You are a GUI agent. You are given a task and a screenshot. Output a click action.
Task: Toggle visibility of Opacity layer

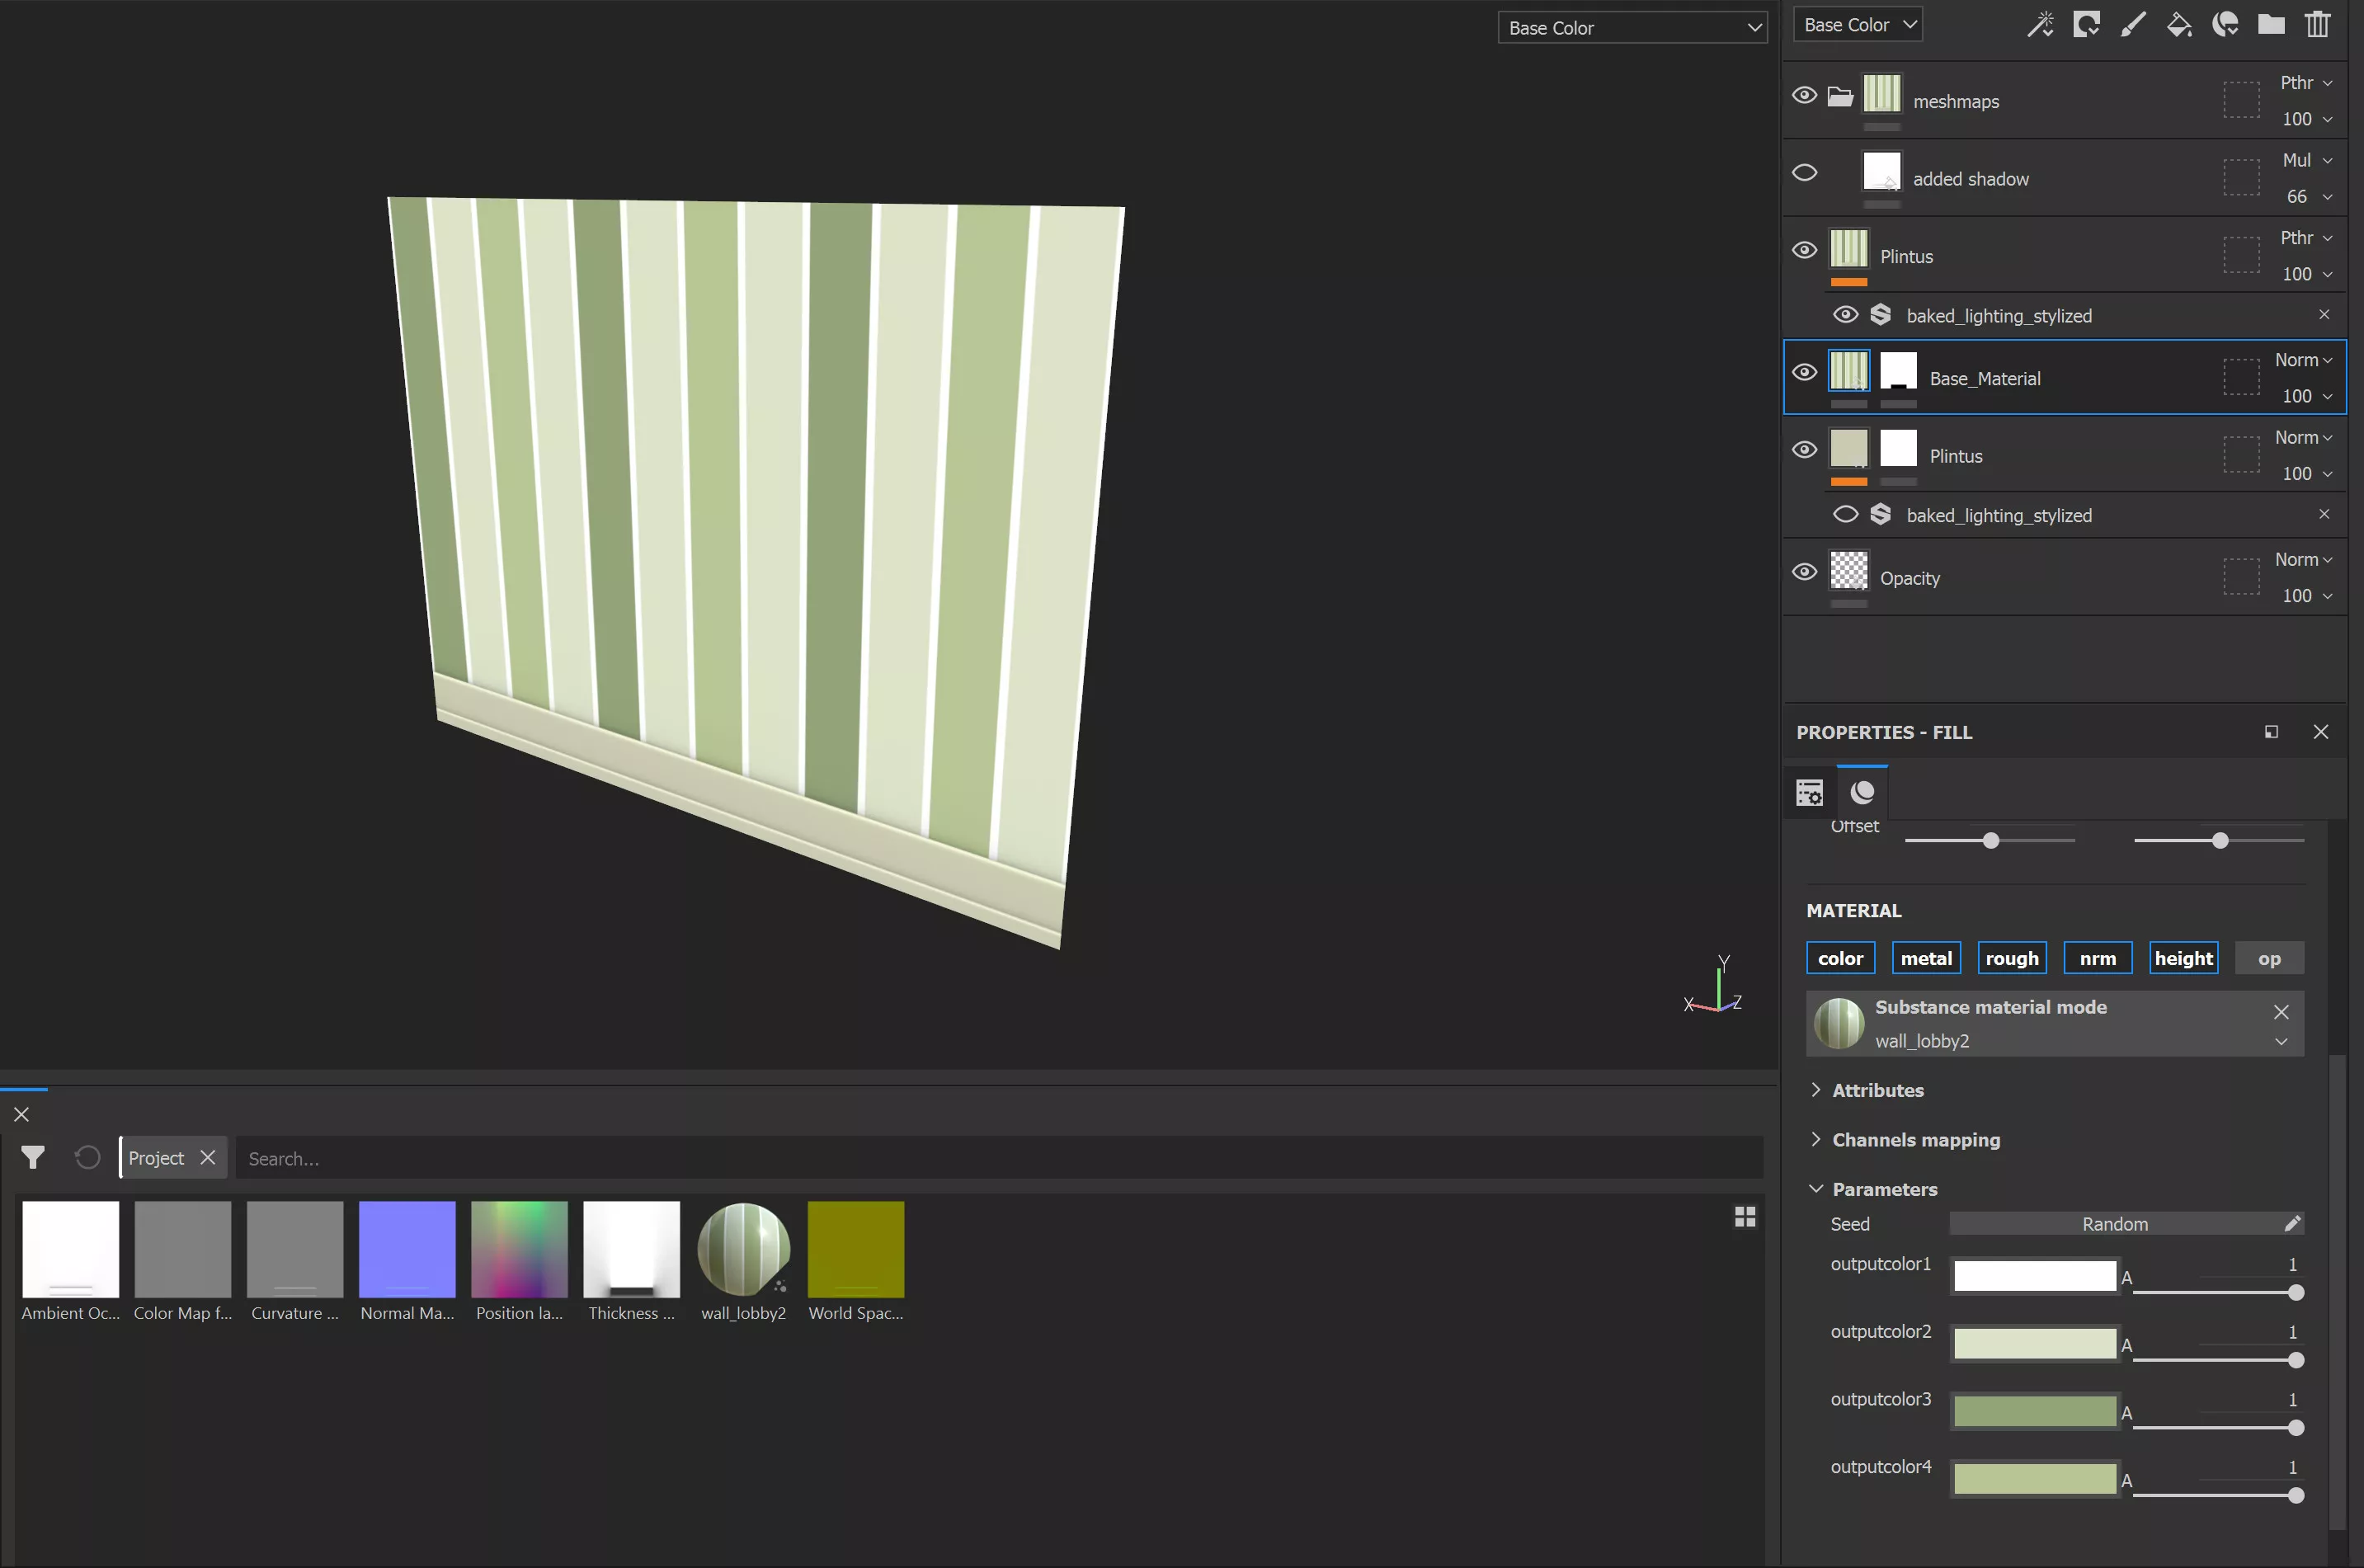(x=1804, y=572)
